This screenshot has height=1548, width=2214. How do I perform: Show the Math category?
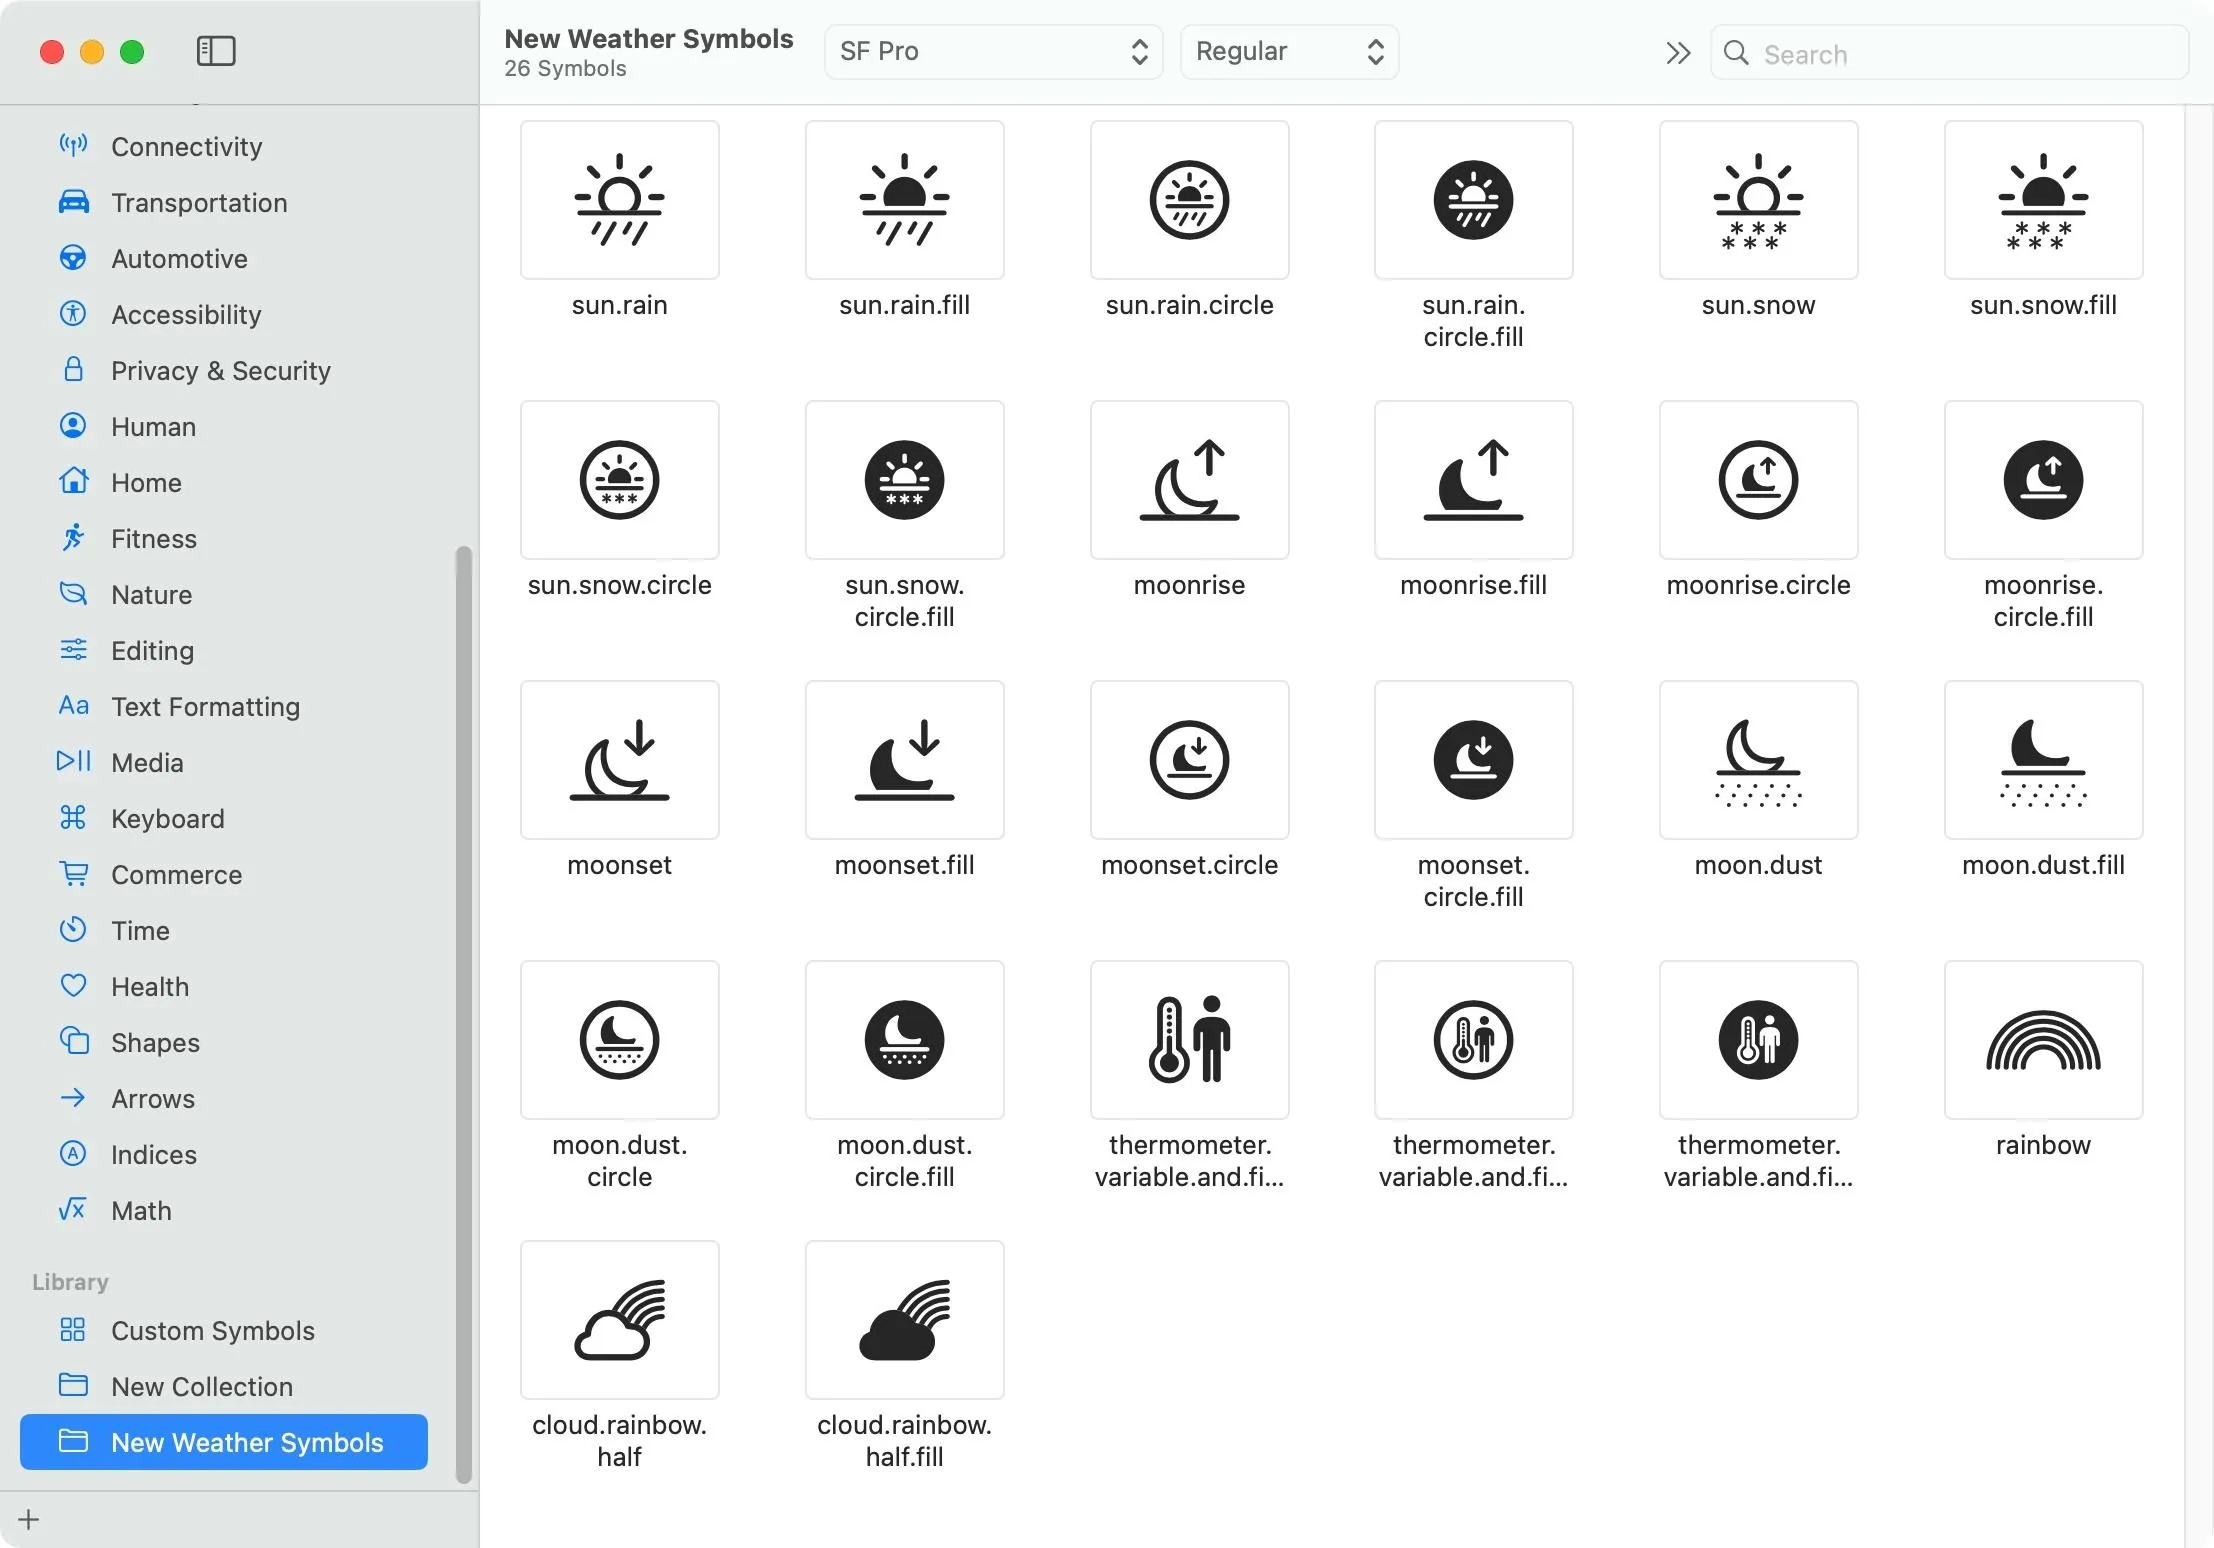coord(224,1210)
